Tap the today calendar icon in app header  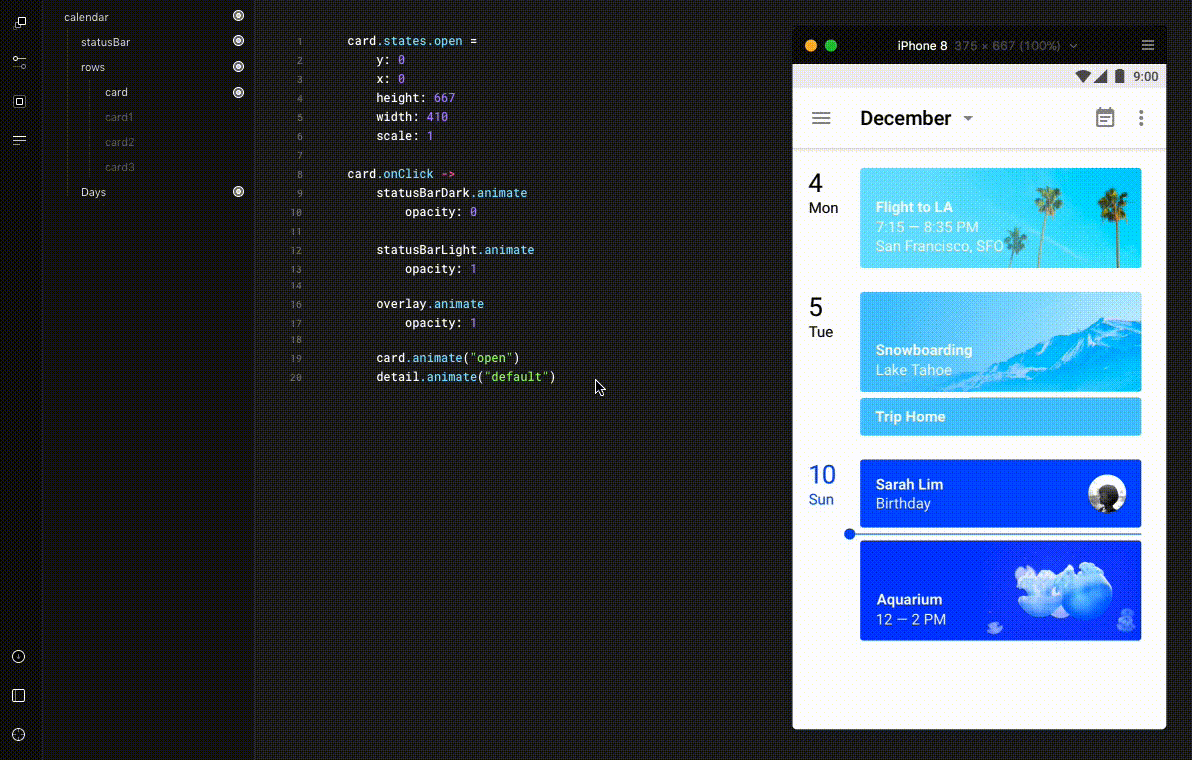1105,118
